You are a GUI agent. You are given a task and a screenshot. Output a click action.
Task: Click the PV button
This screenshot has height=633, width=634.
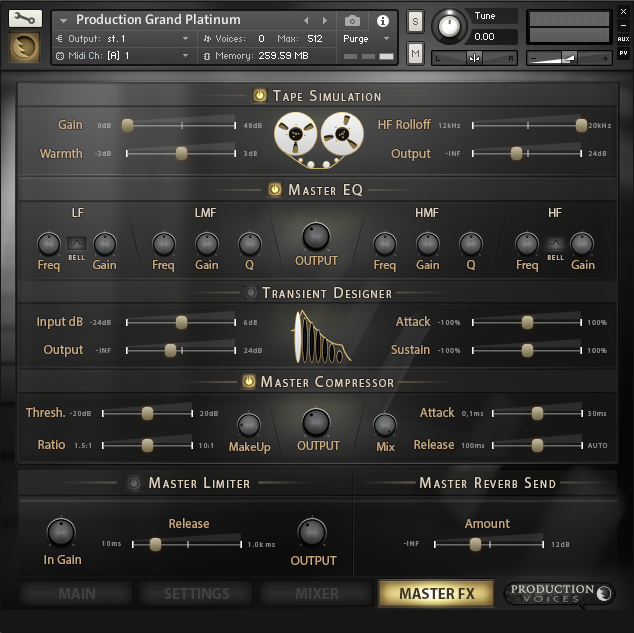click(x=623, y=53)
